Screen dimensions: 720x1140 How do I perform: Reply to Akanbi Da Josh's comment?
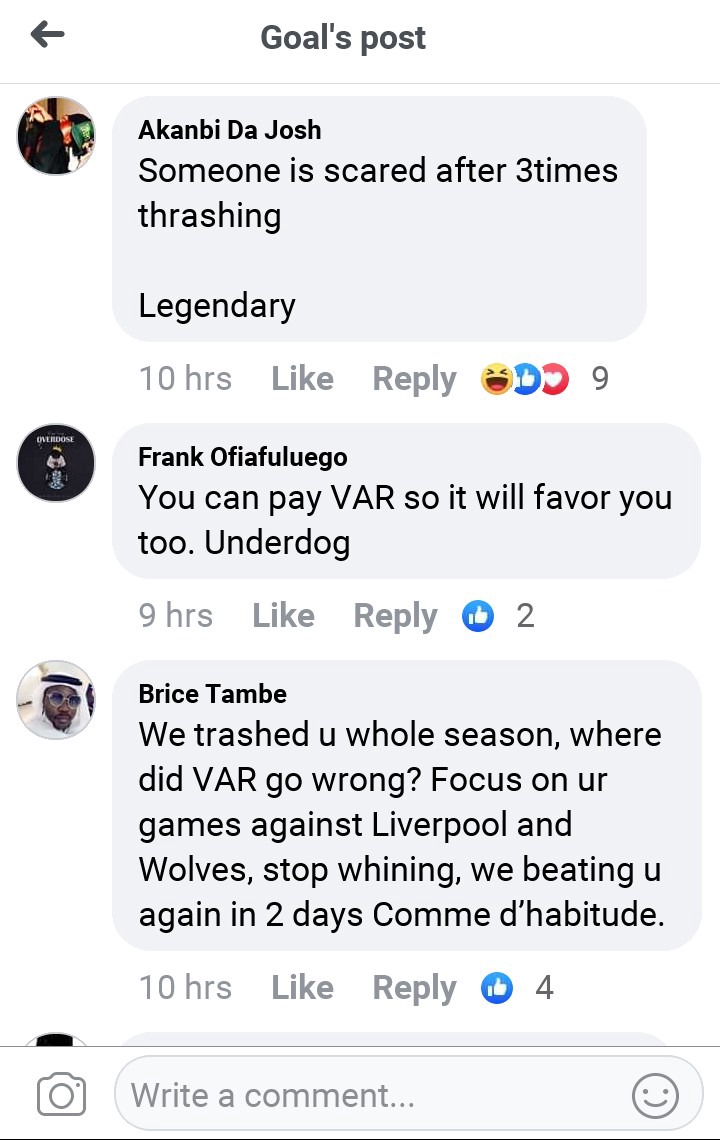click(415, 380)
